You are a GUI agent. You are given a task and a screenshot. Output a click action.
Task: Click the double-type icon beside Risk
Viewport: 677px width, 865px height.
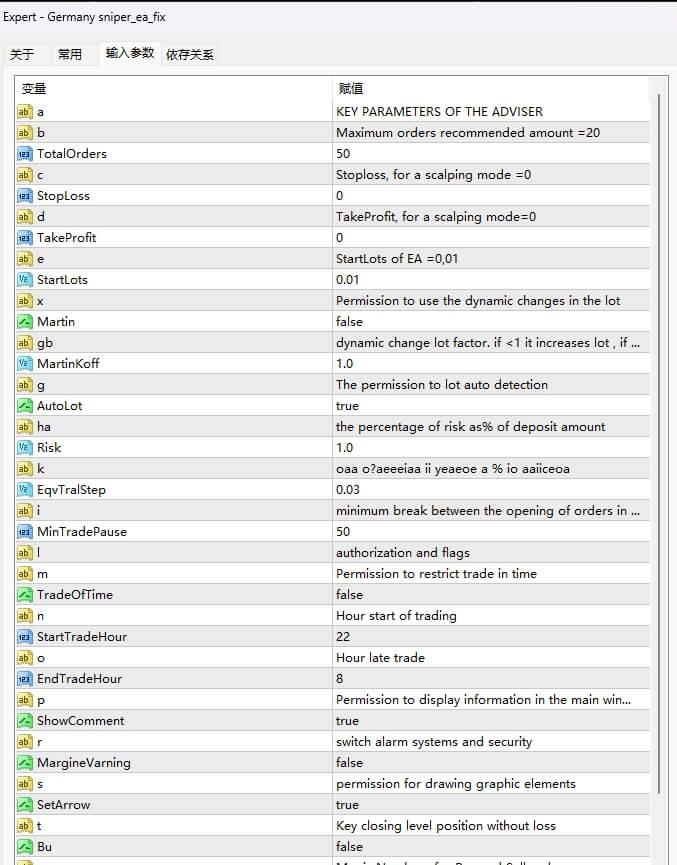point(25,448)
